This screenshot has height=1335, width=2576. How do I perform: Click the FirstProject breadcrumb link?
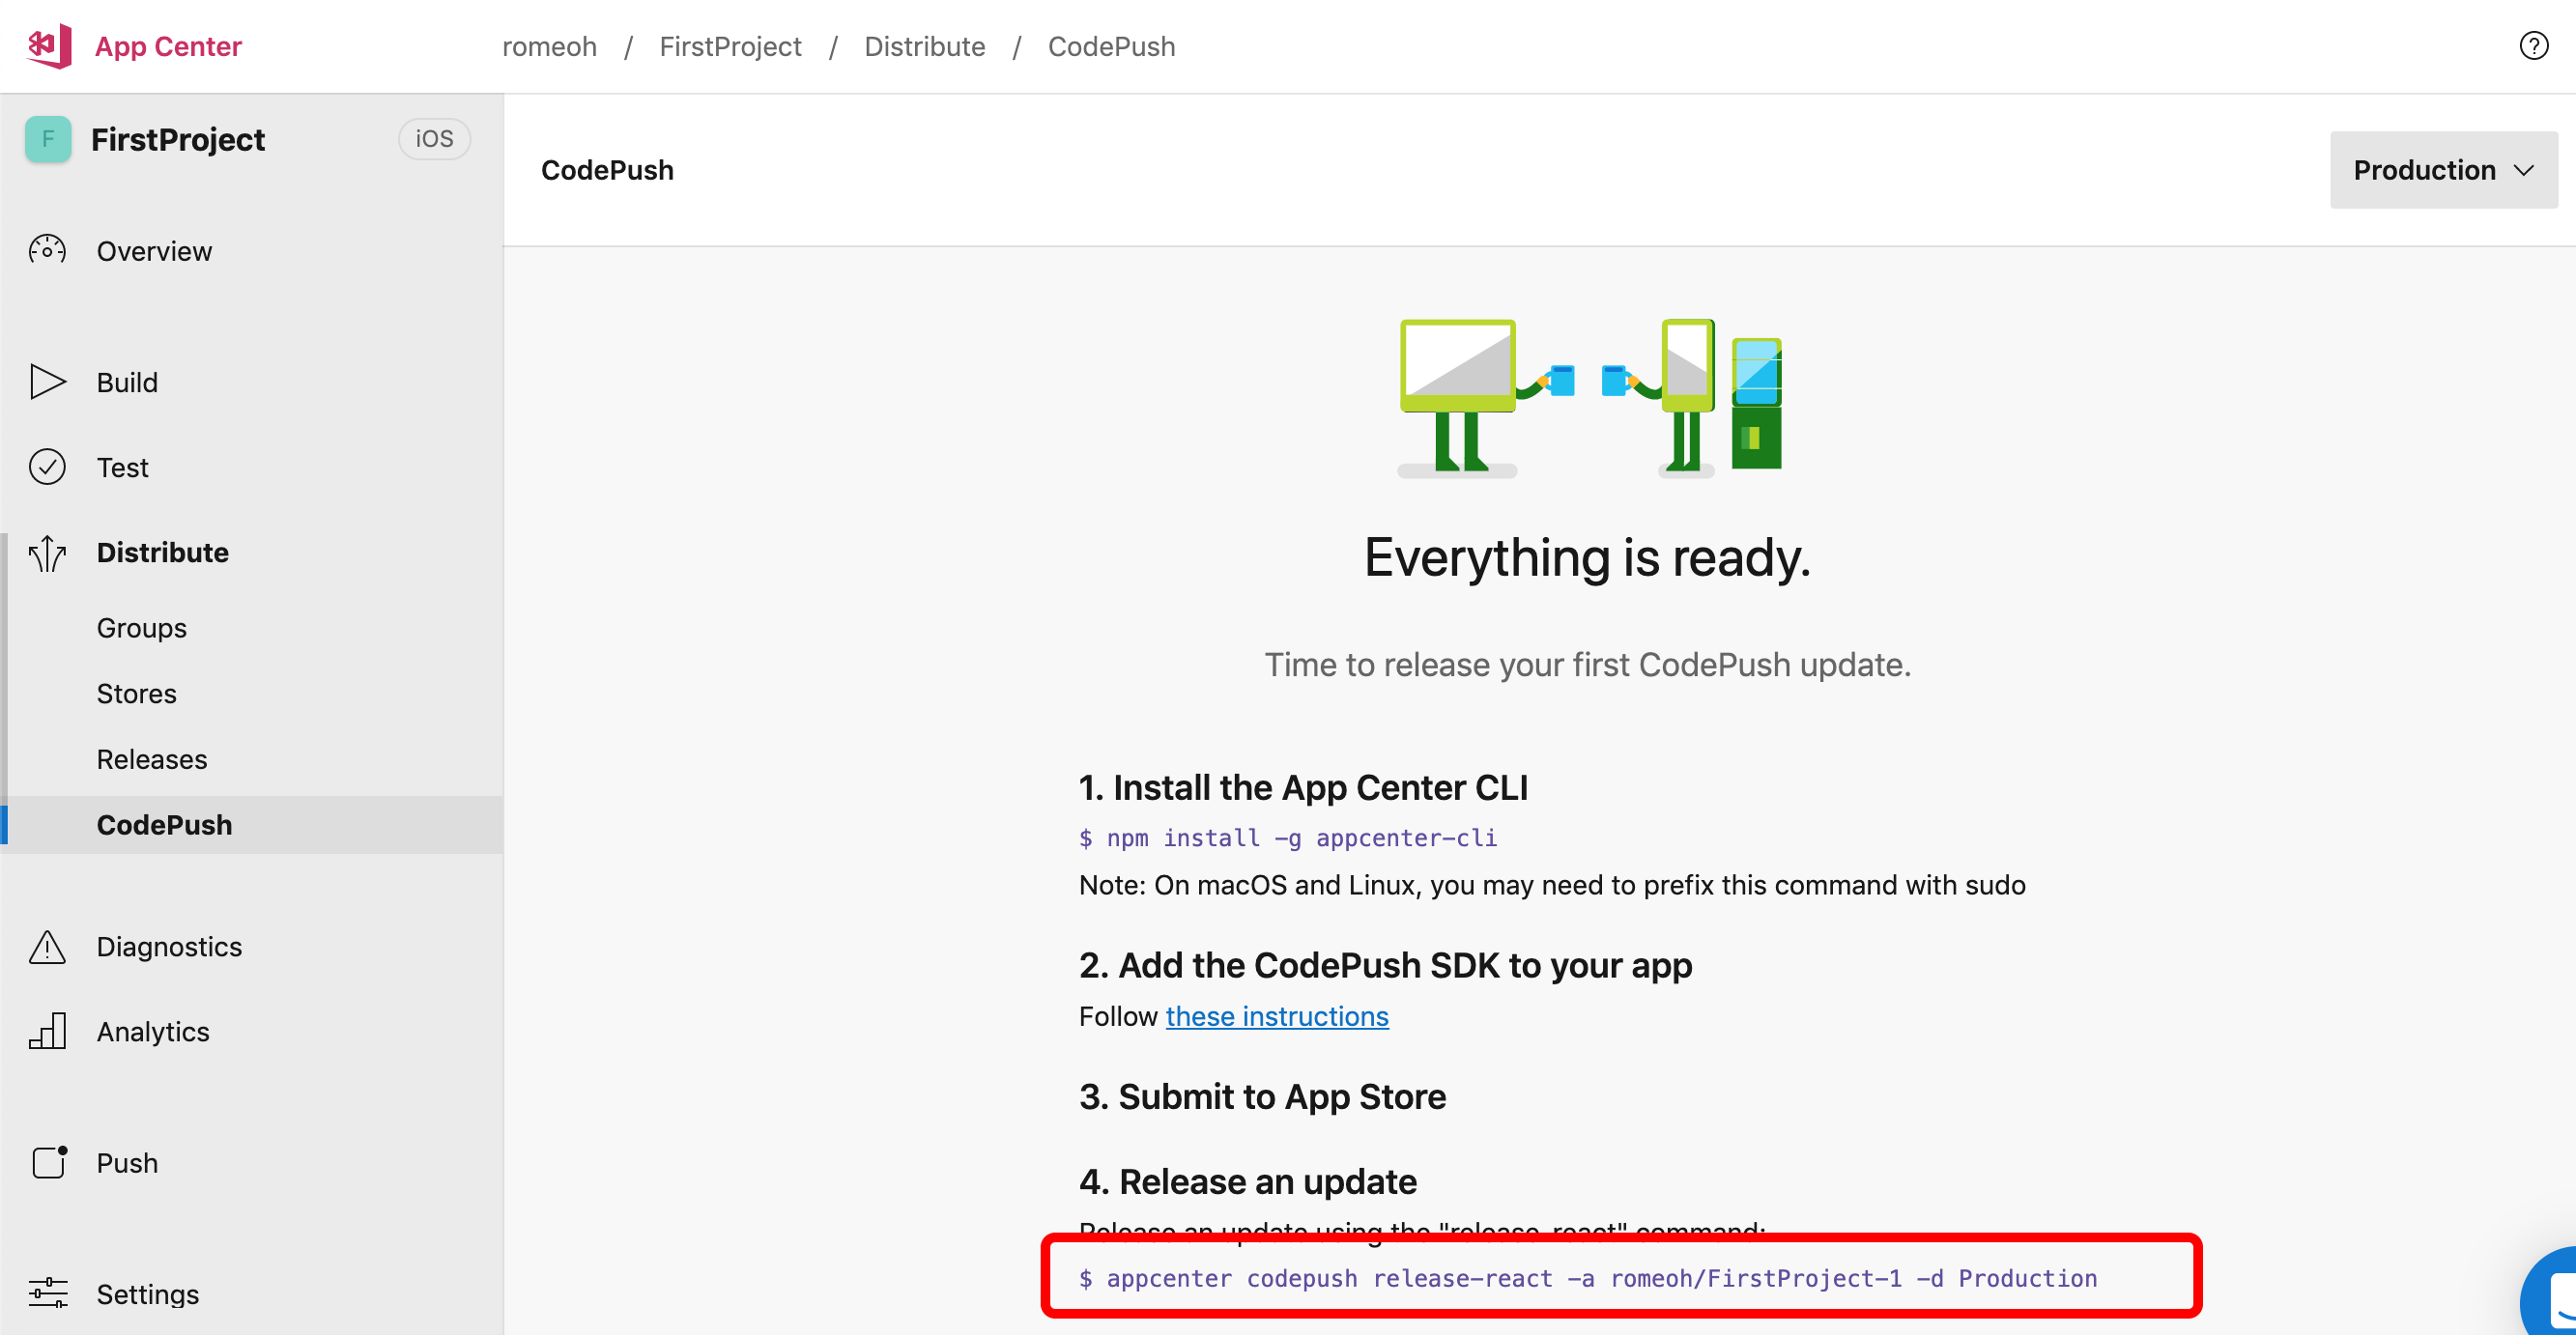coord(730,46)
